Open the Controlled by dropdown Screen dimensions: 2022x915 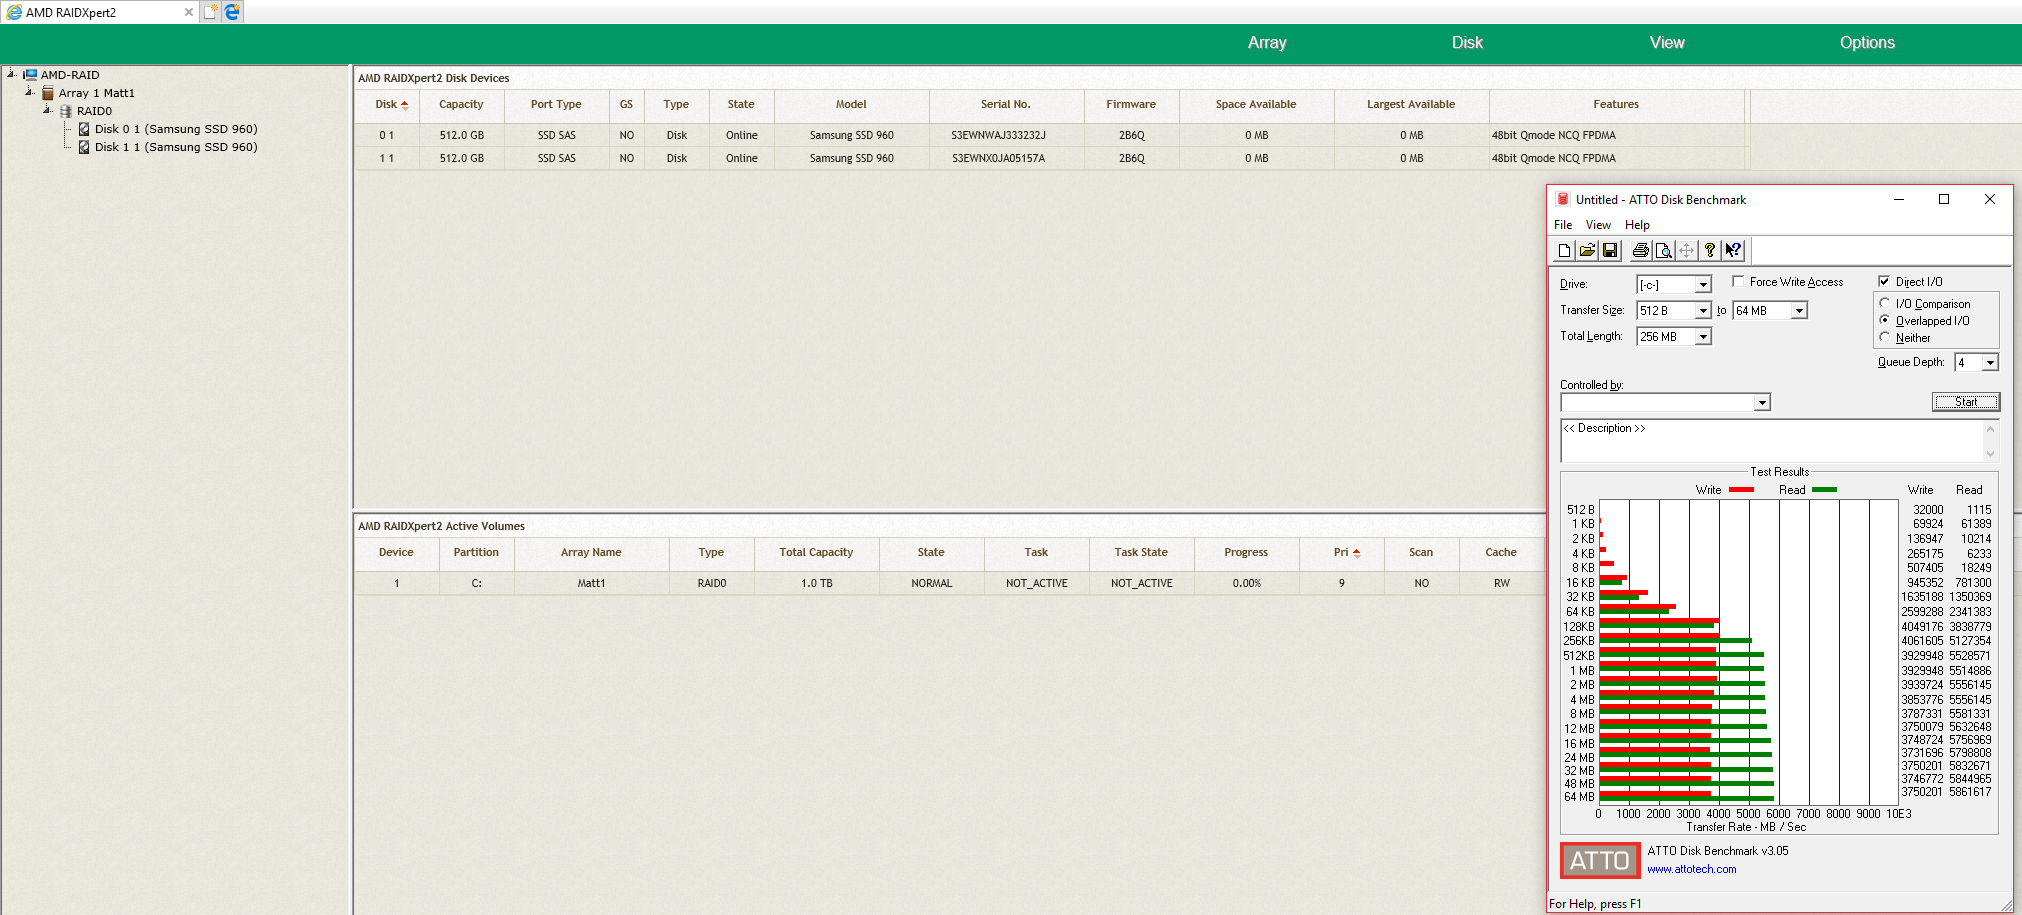pos(1761,402)
